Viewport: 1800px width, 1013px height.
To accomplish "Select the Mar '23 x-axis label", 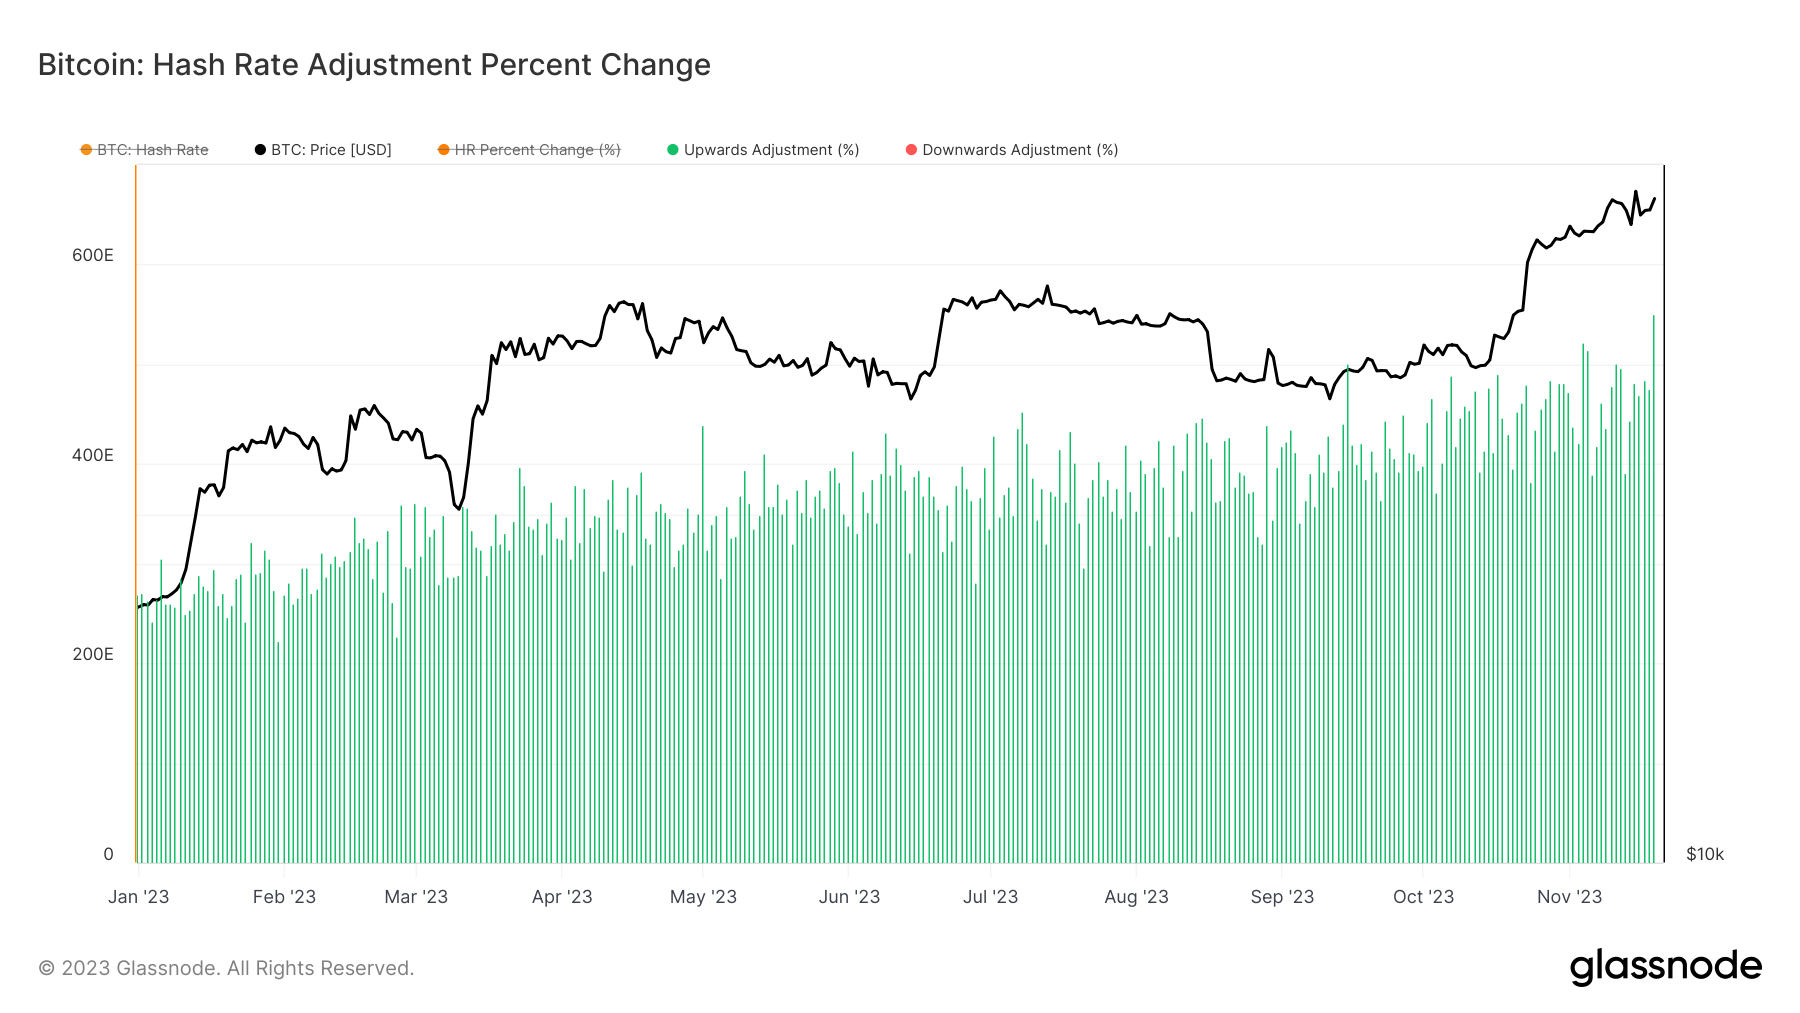I will pyautogui.click(x=416, y=897).
